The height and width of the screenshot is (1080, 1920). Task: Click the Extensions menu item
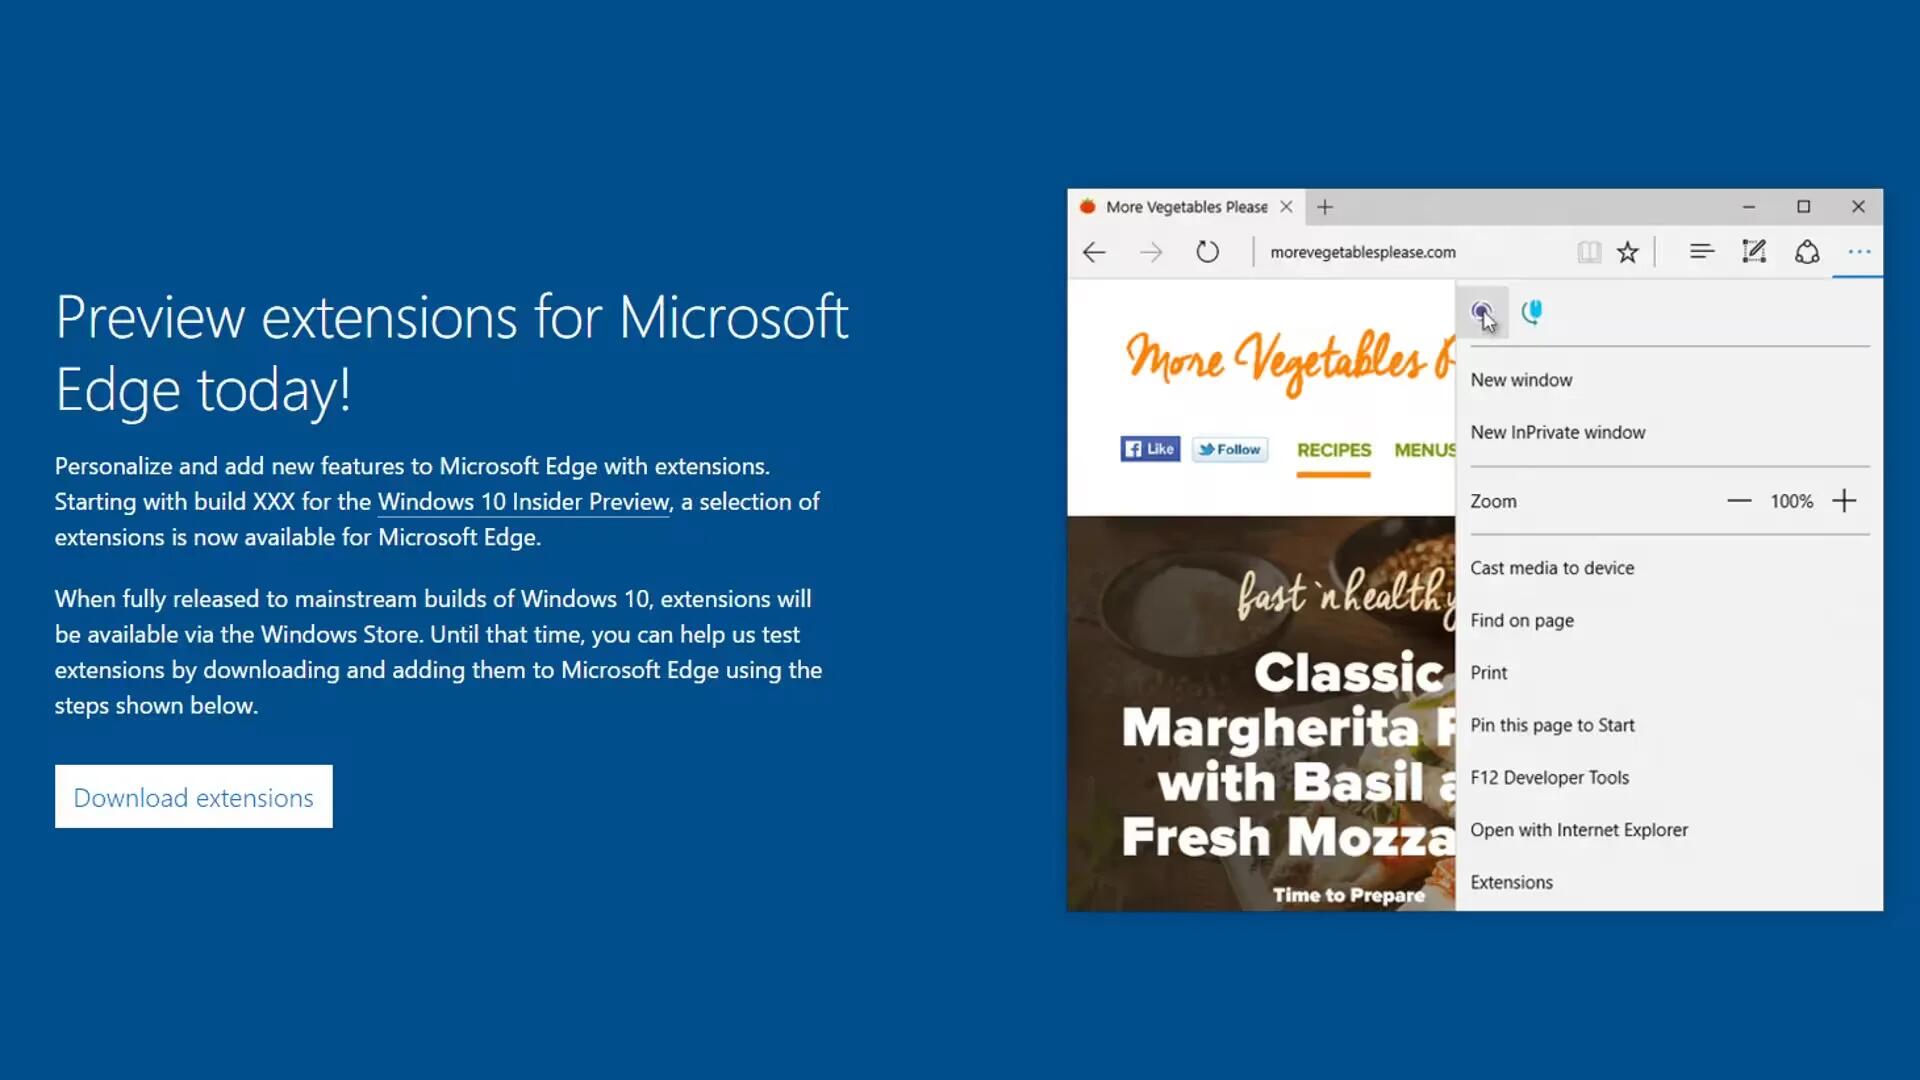[x=1511, y=881]
